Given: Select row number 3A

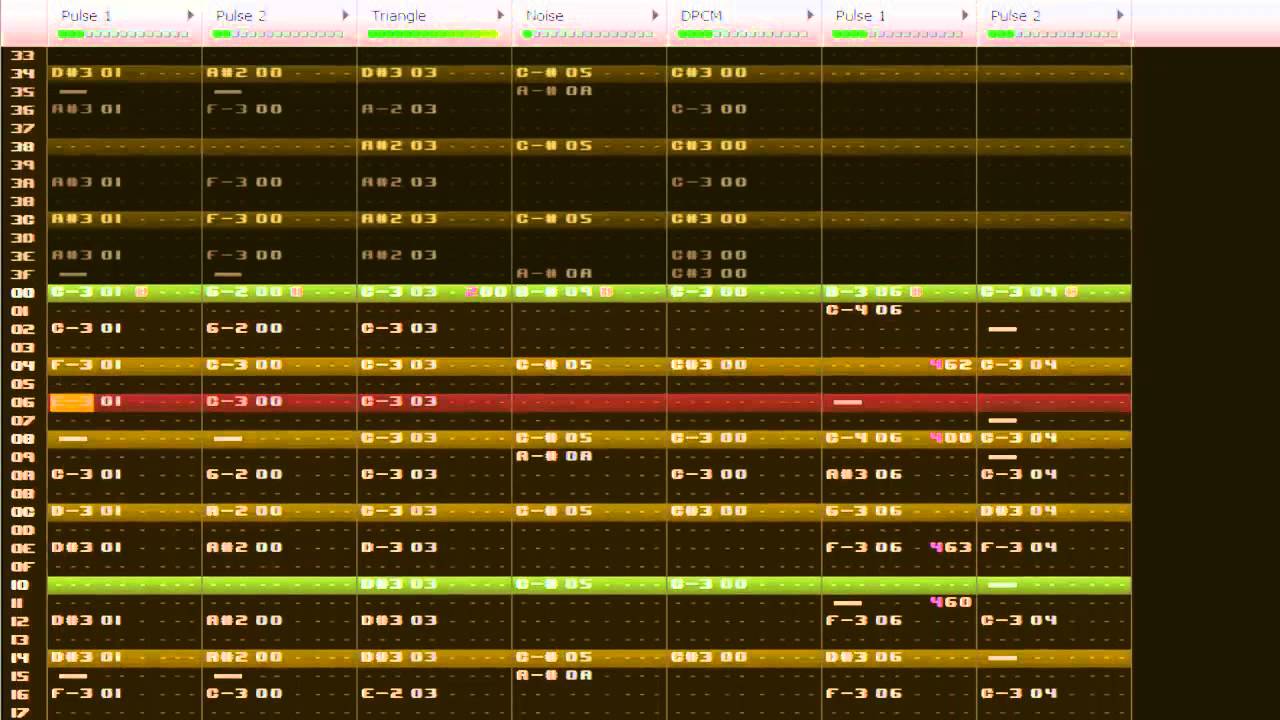Looking at the screenshot, I should coord(22,182).
